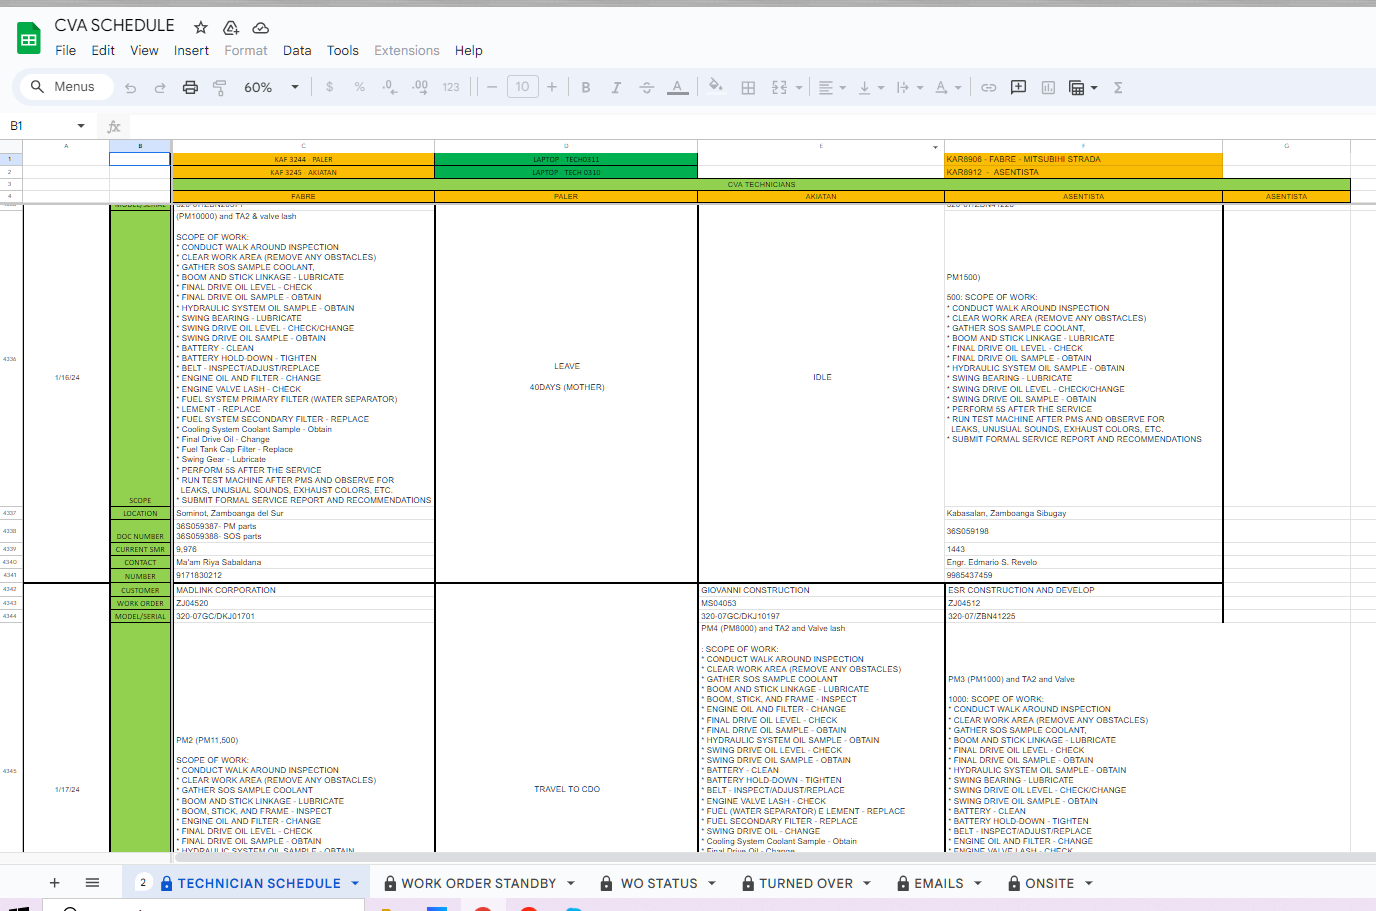Image resolution: width=1376 pixels, height=911 pixels.
Task: Open the all sheets list icon
Action: click(x=92, y=883)
